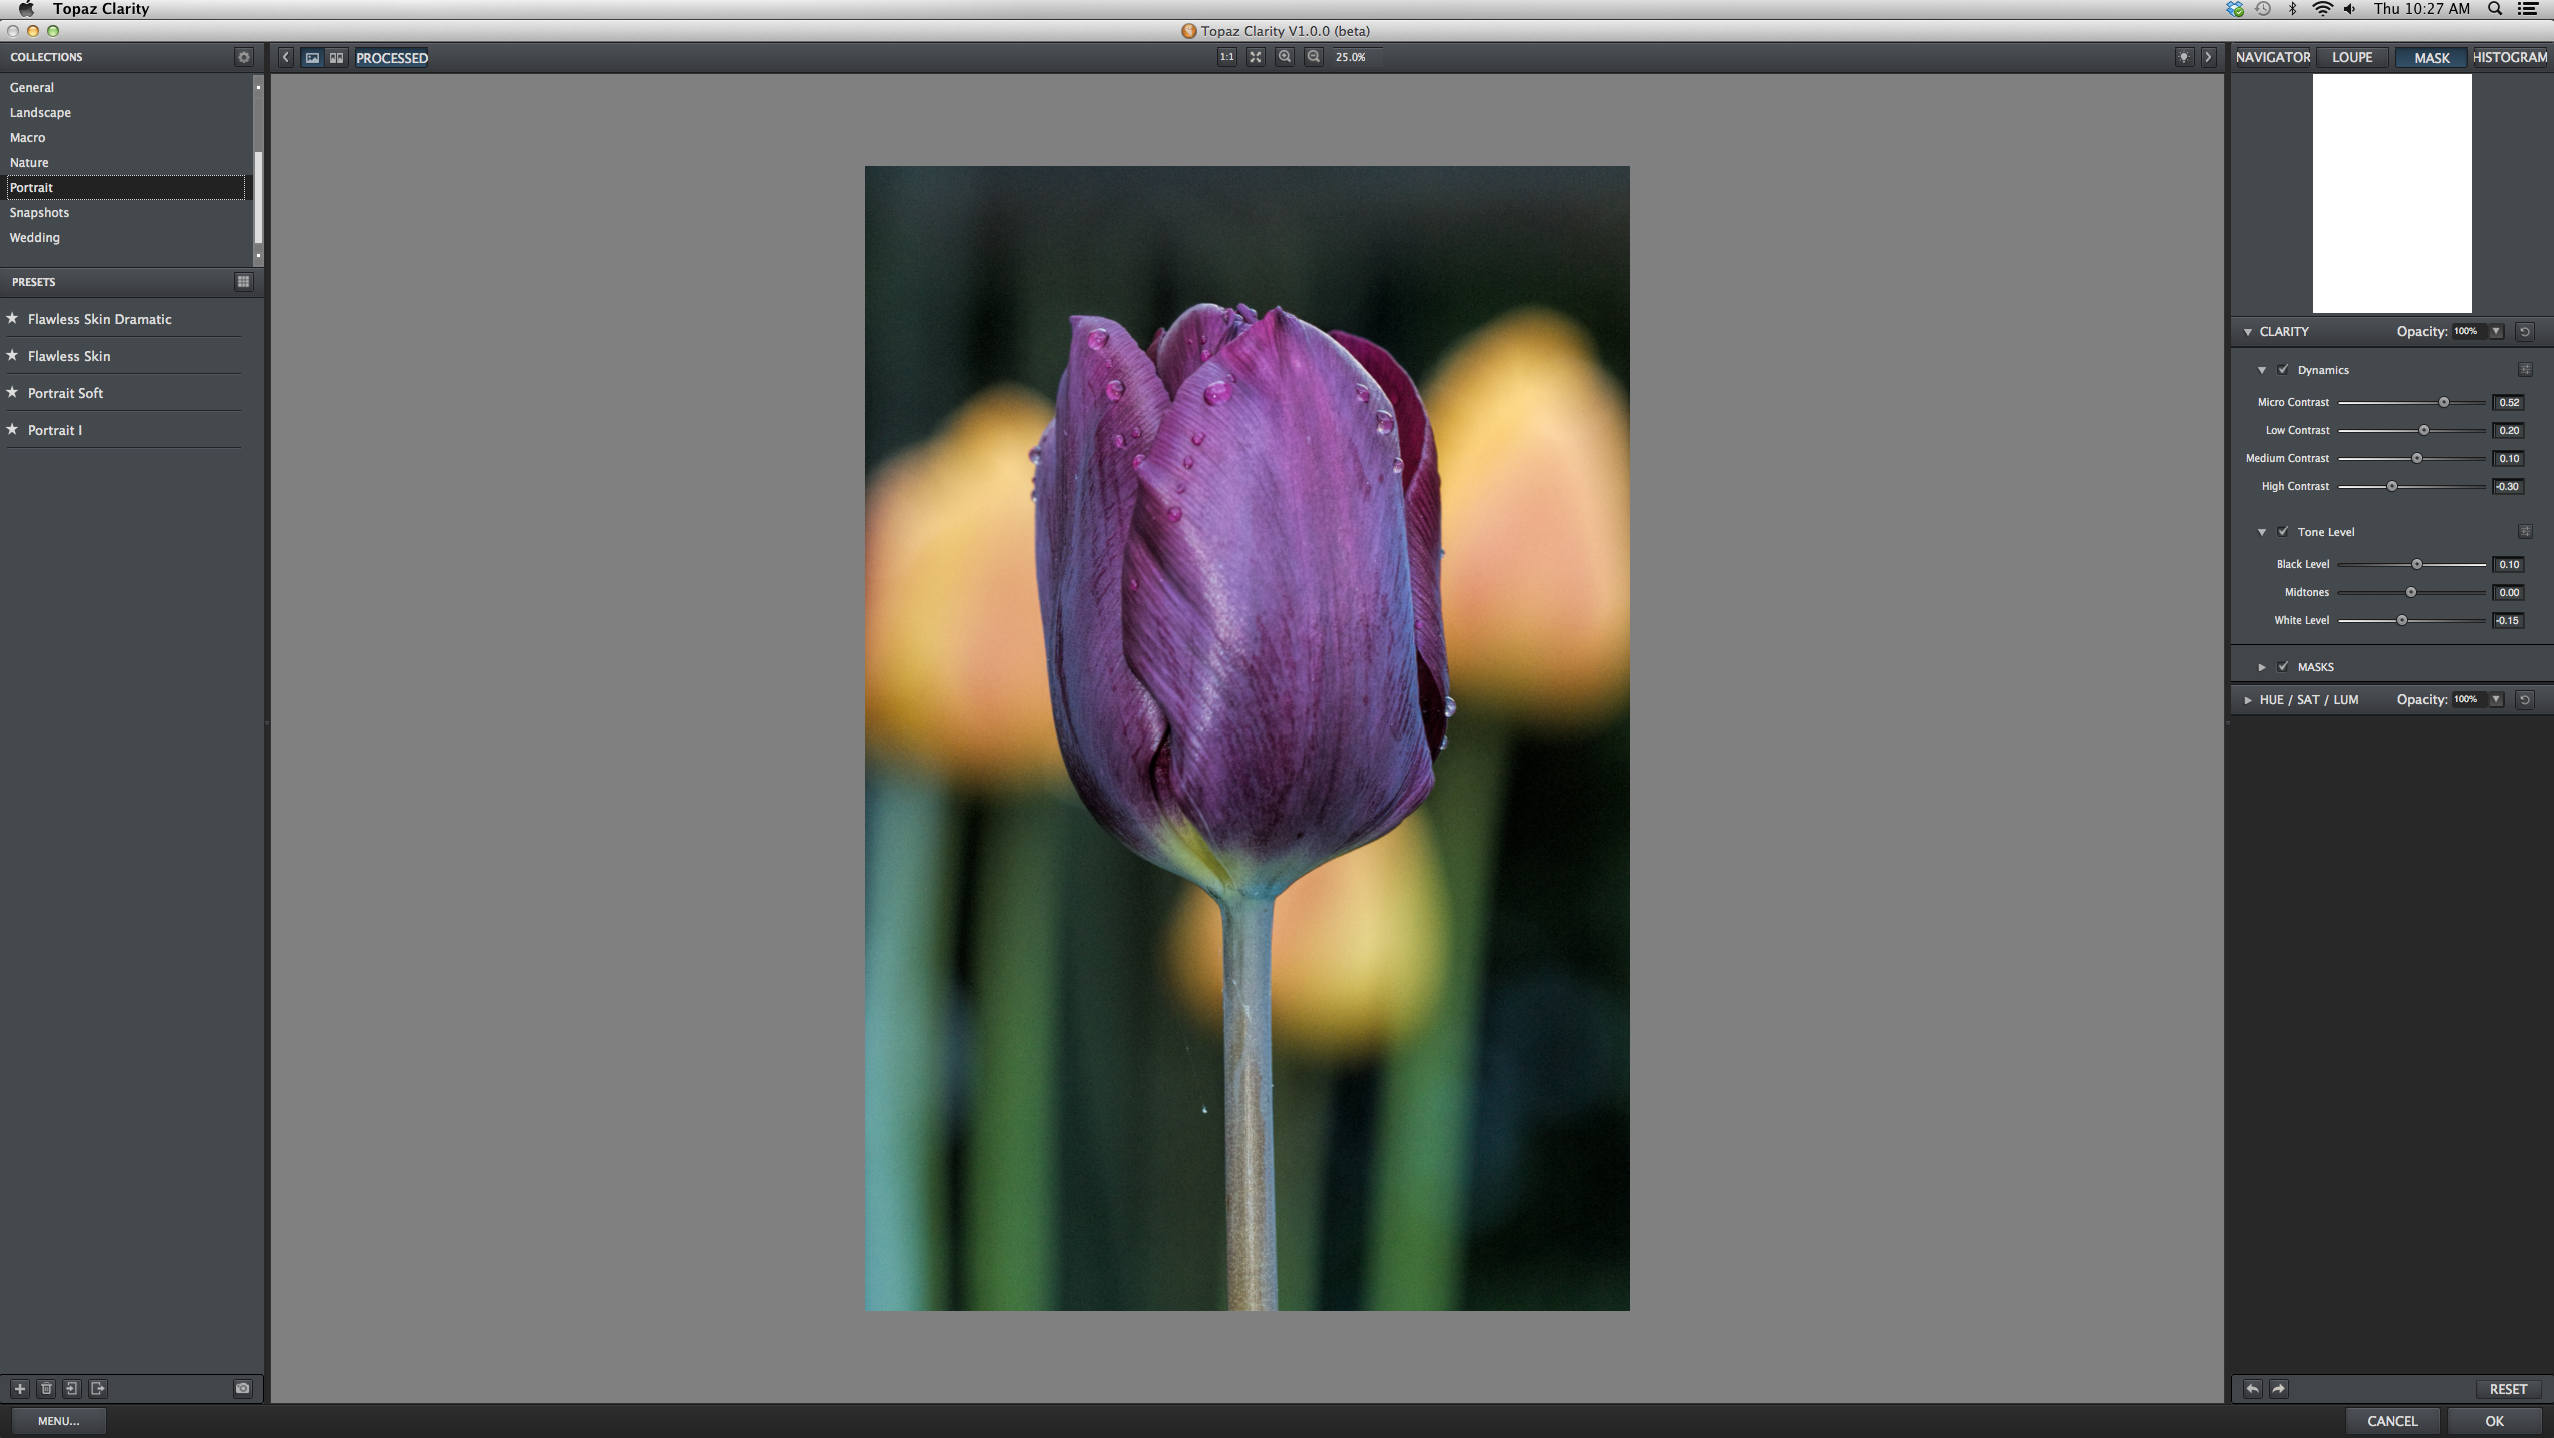Click the RESET button
Viewport: 2554px width, 1438px height.
[x=2507, y=1389]
